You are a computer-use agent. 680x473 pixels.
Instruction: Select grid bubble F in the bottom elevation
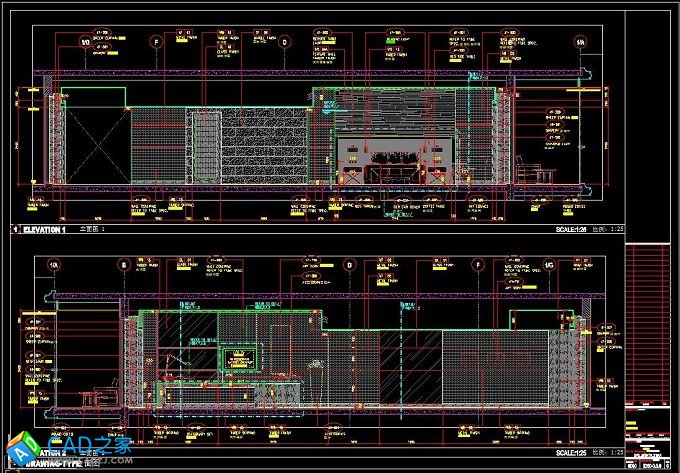pos(478,266)
